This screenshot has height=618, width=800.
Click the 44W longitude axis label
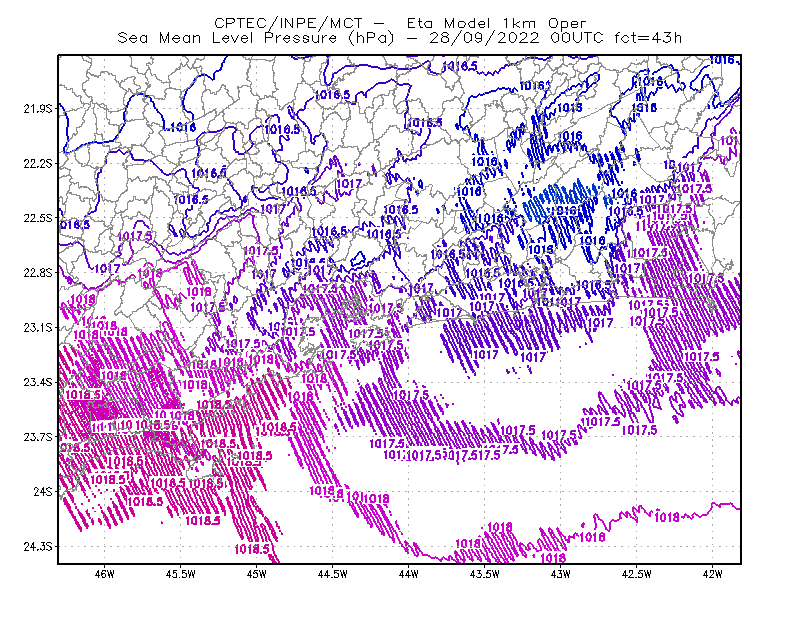pos(409,574)
